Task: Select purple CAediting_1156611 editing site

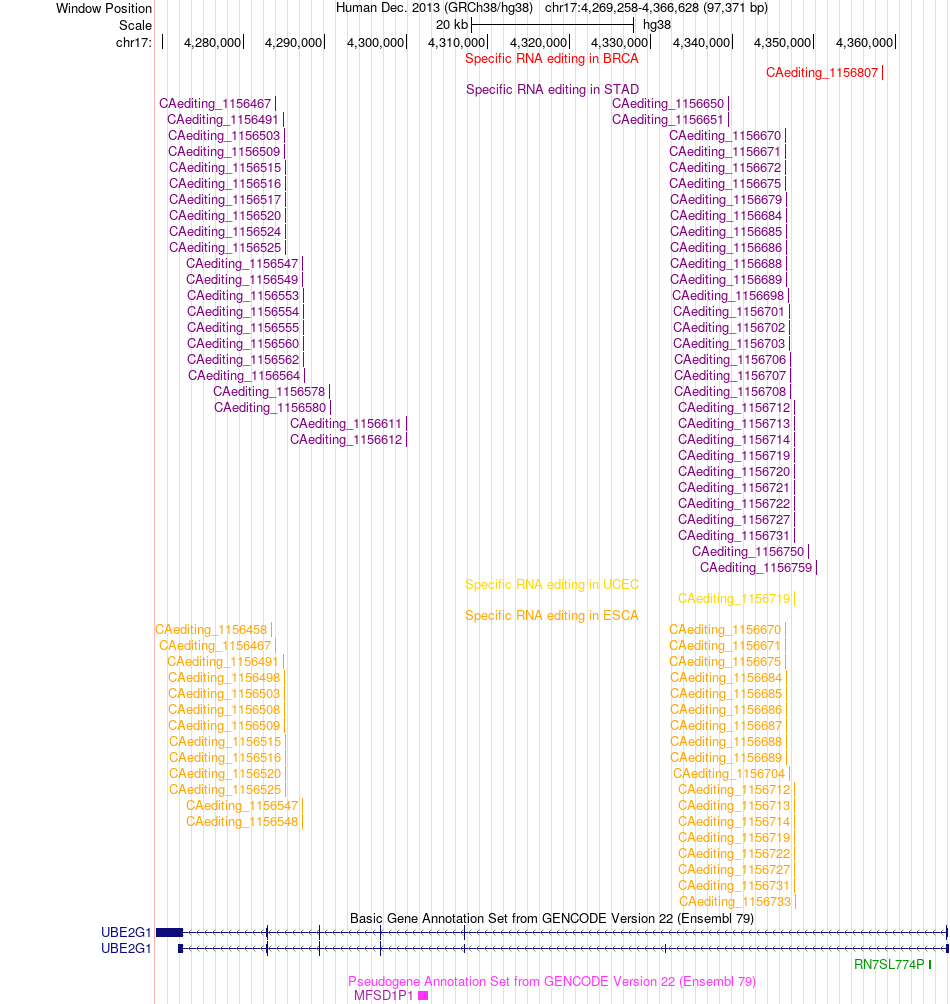Action: tap(346, 424)
